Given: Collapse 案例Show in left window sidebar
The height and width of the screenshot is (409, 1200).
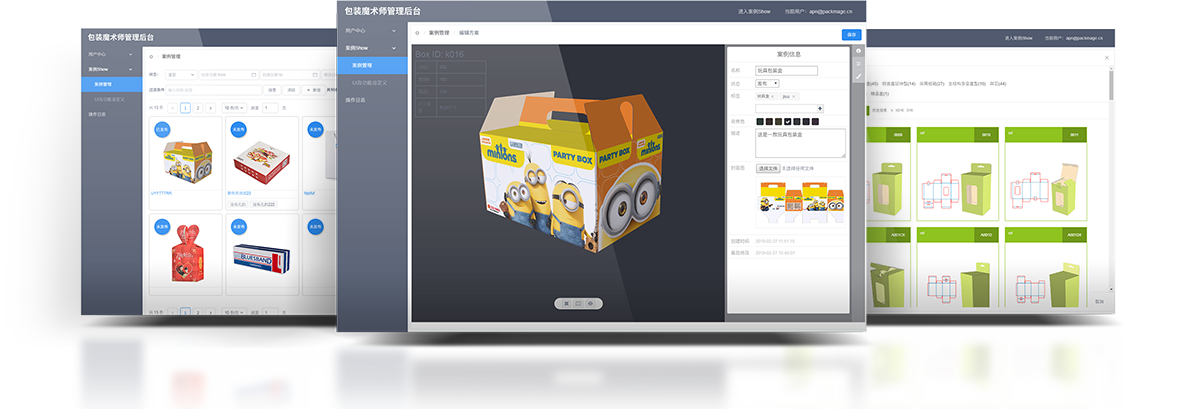Looking at the screenshot, I should pyautogui.click(x=110, y=68).
